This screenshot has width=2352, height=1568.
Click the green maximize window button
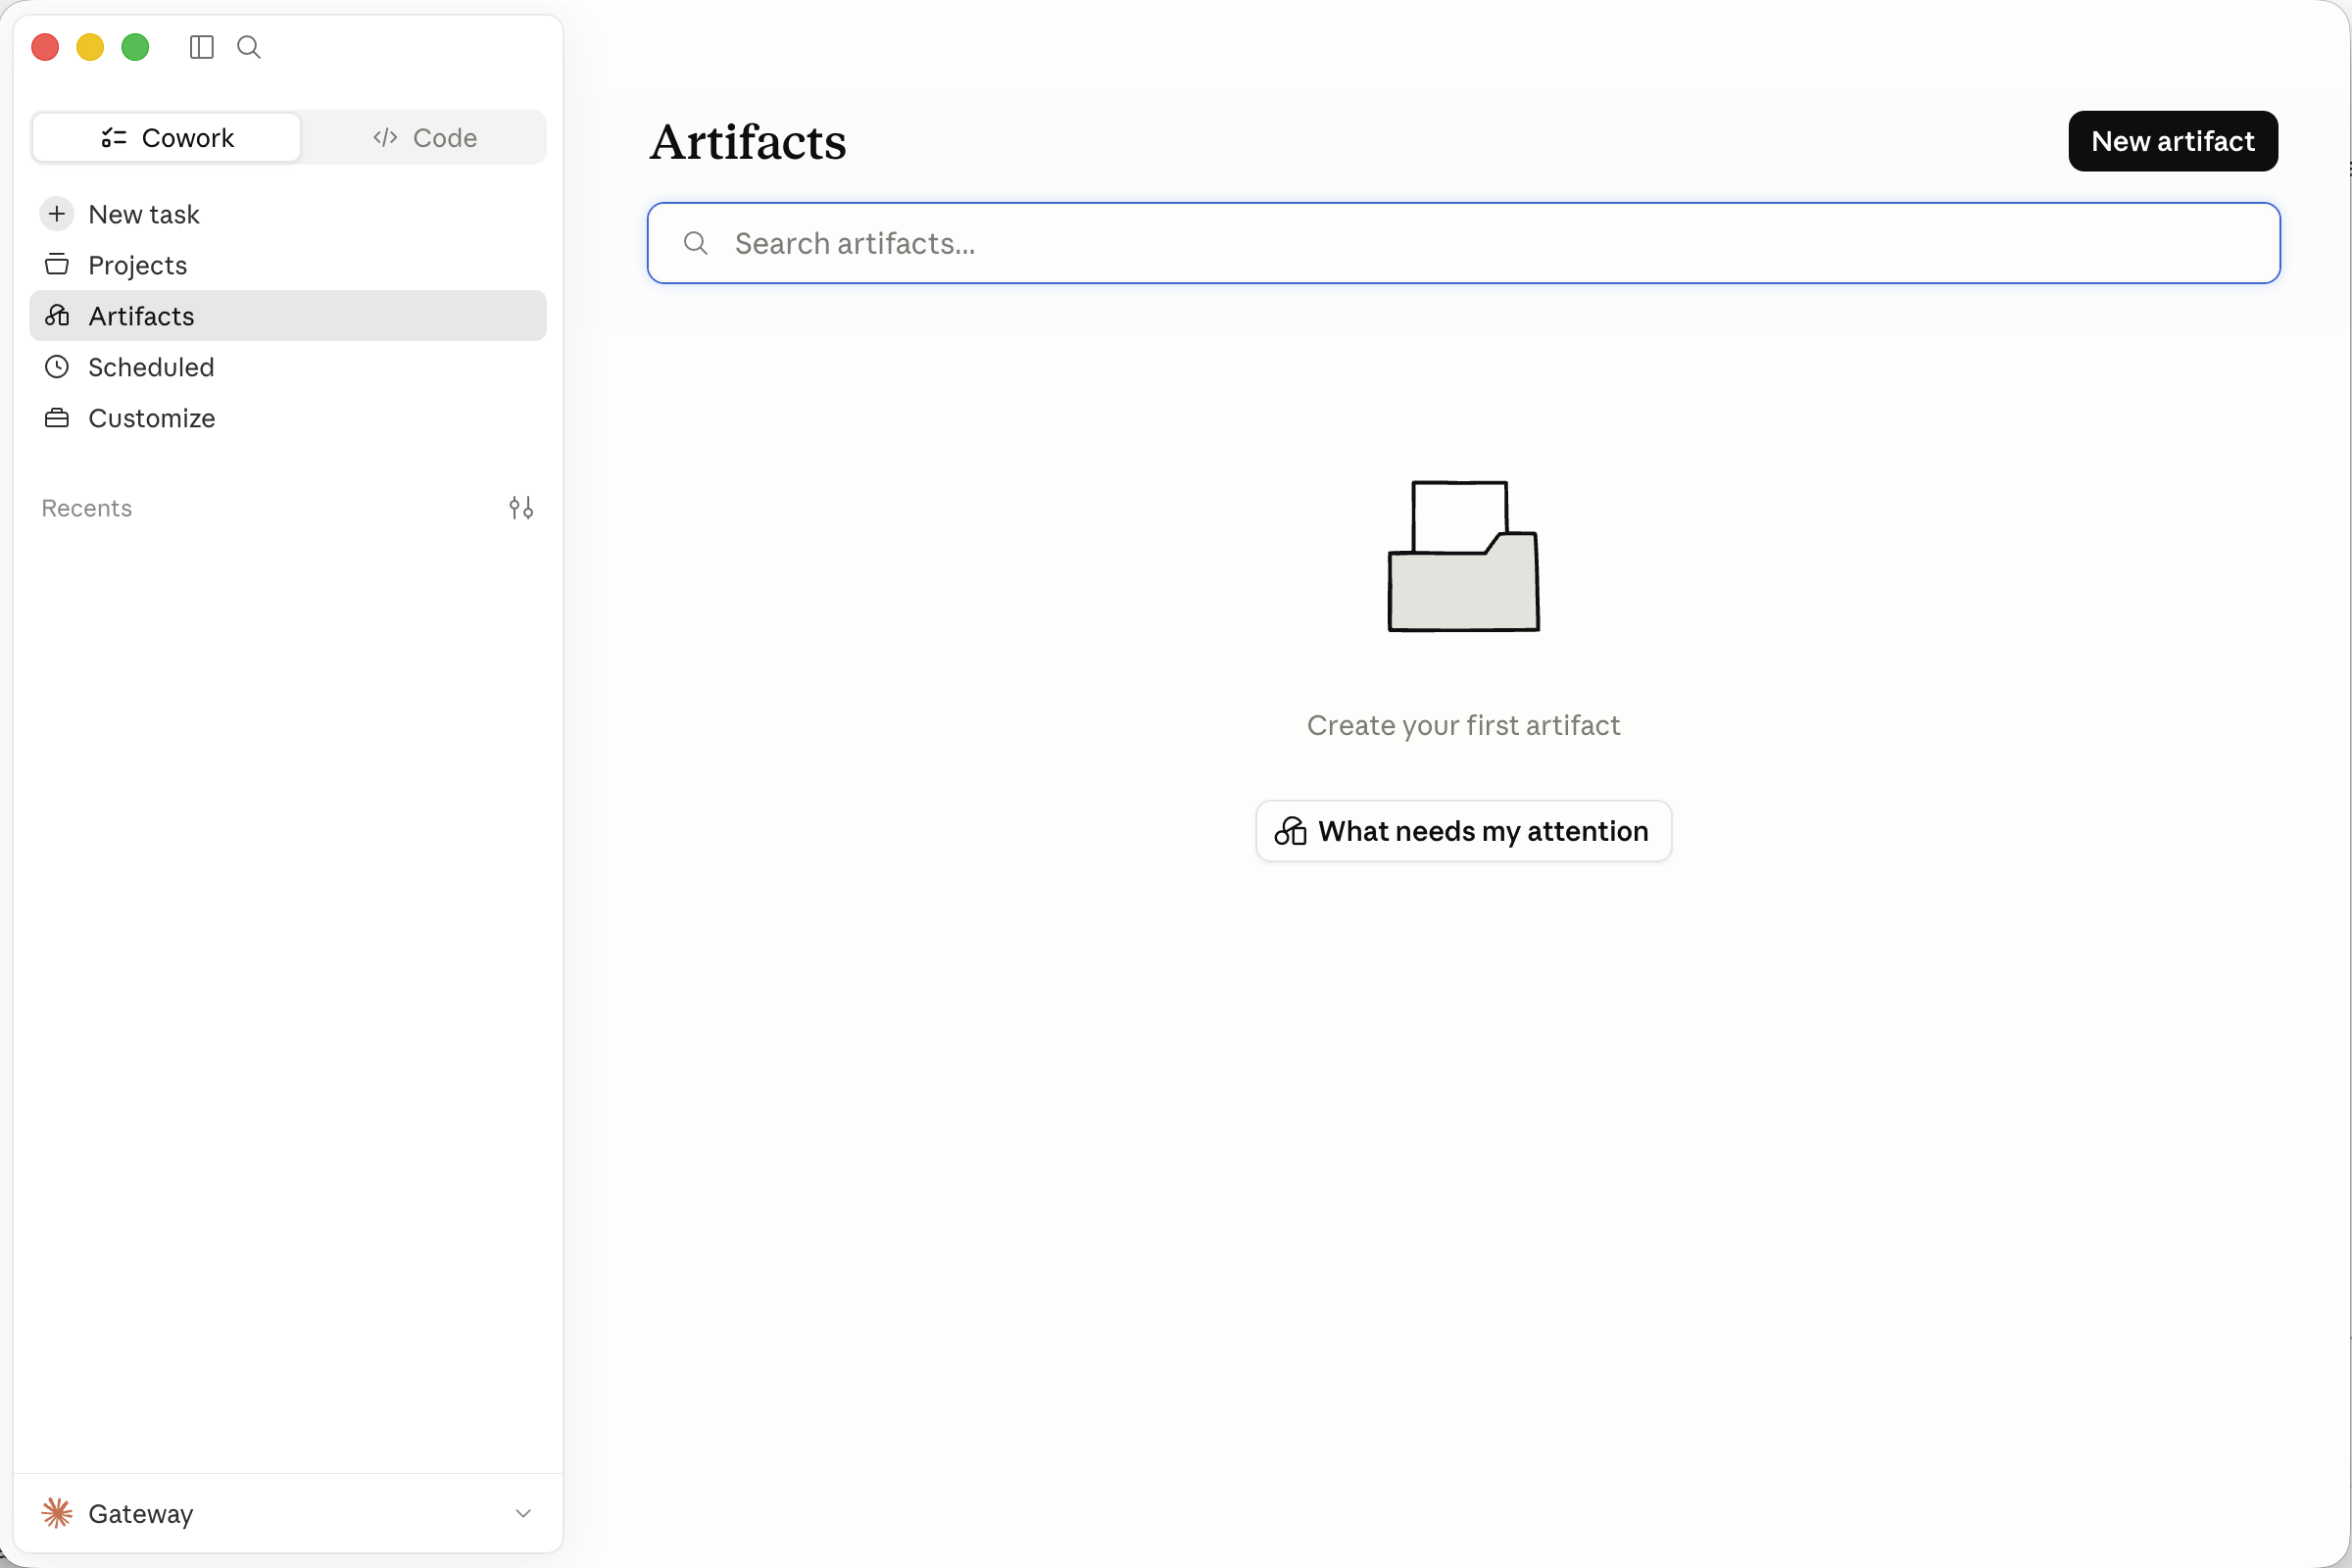pos(135,47)
